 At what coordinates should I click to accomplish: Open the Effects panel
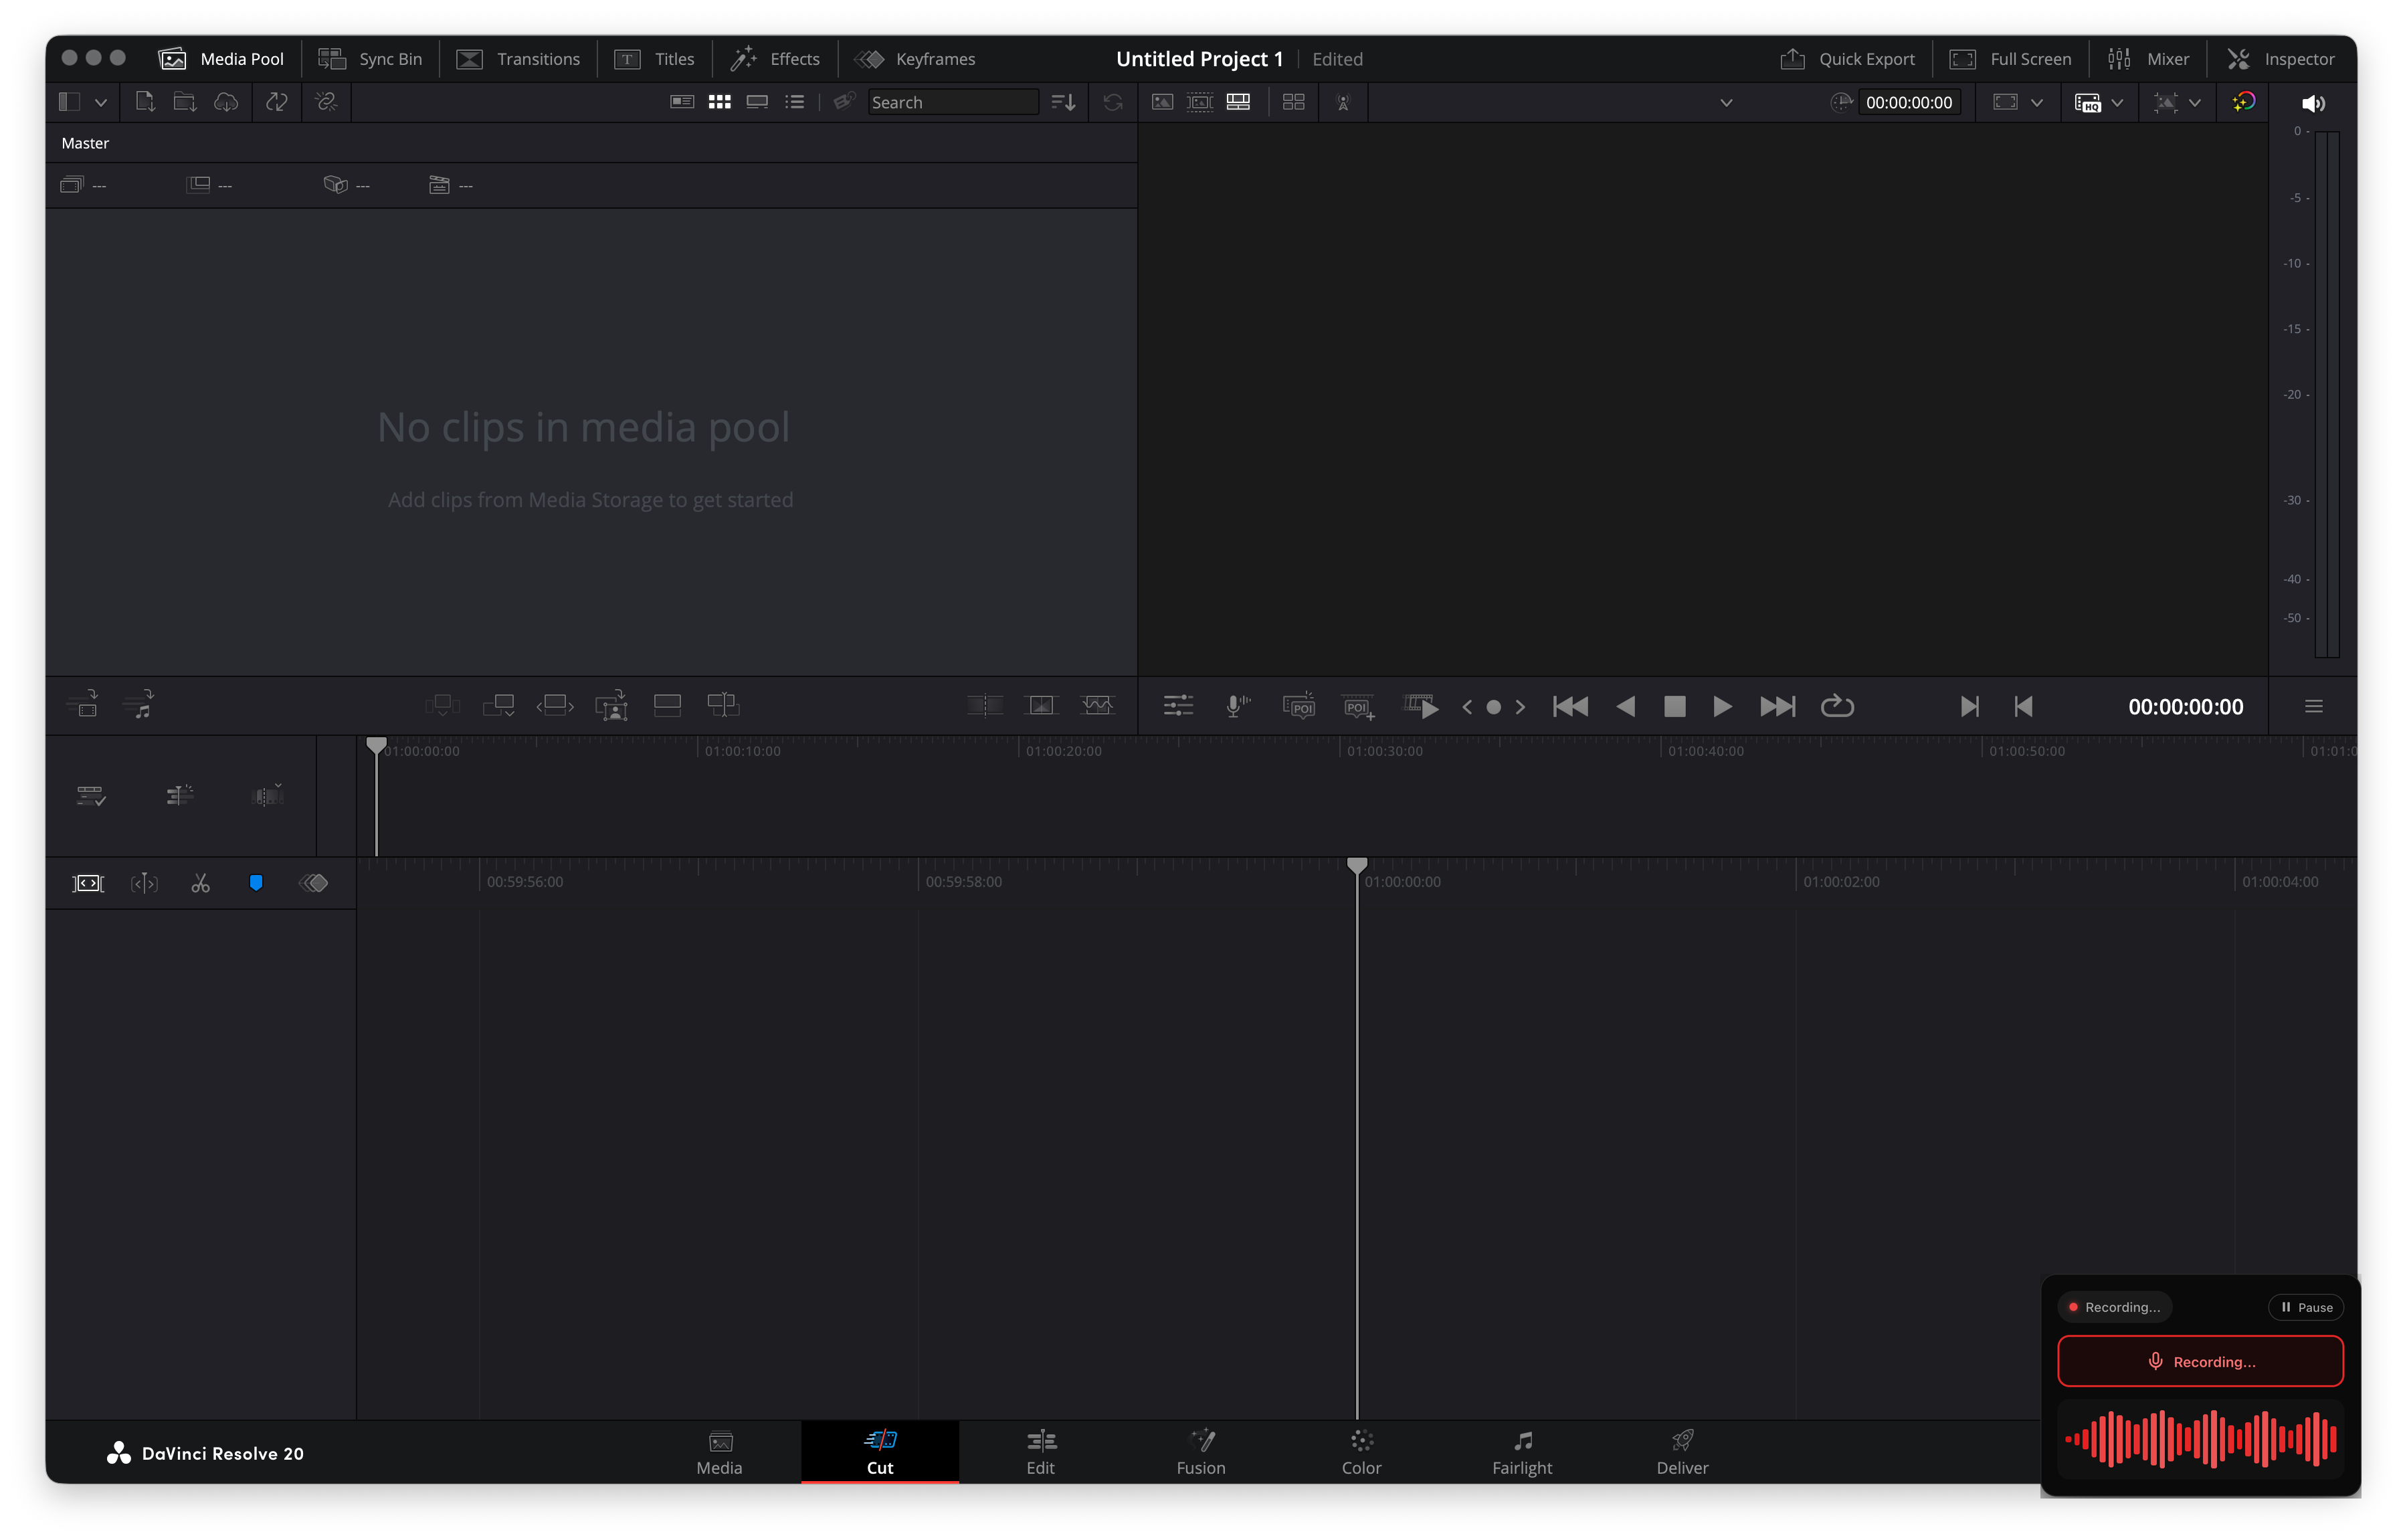point(775,58)
